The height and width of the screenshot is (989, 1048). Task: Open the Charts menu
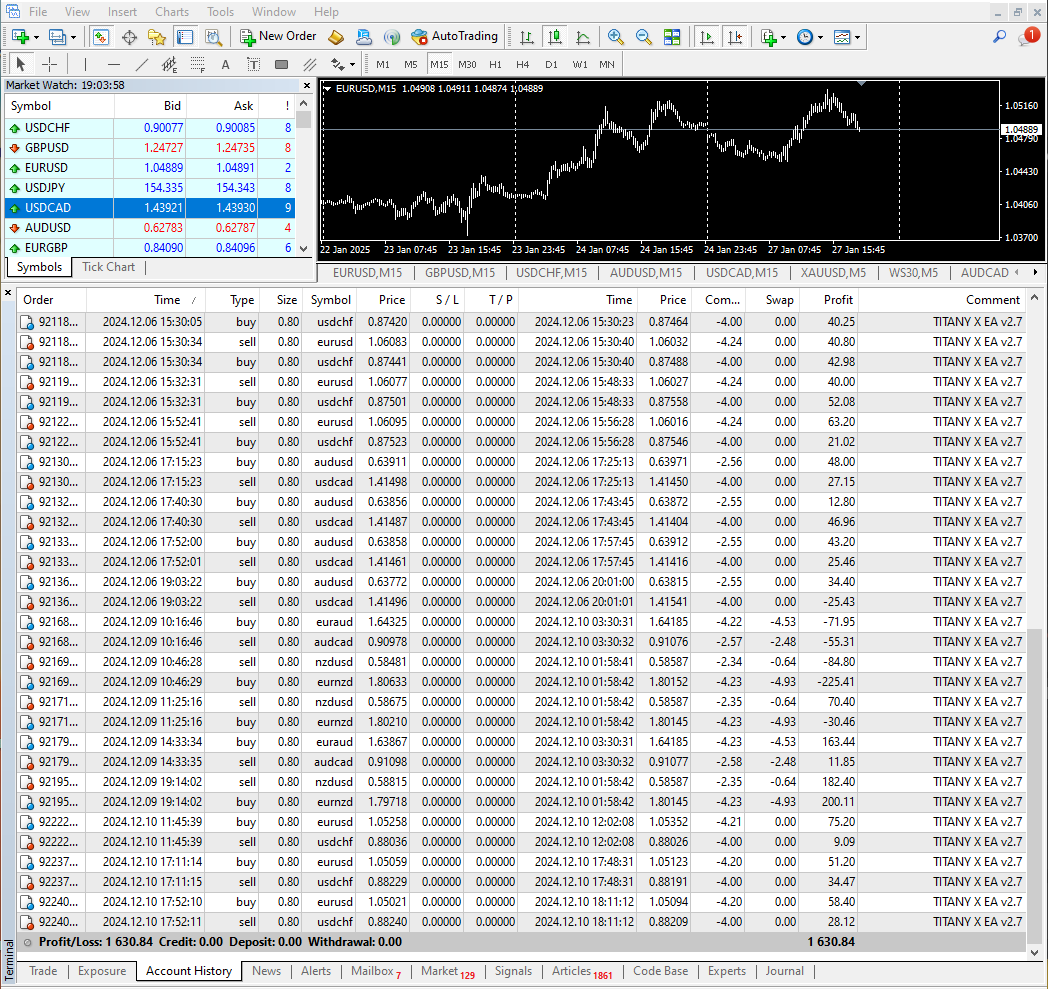(172, 12)
